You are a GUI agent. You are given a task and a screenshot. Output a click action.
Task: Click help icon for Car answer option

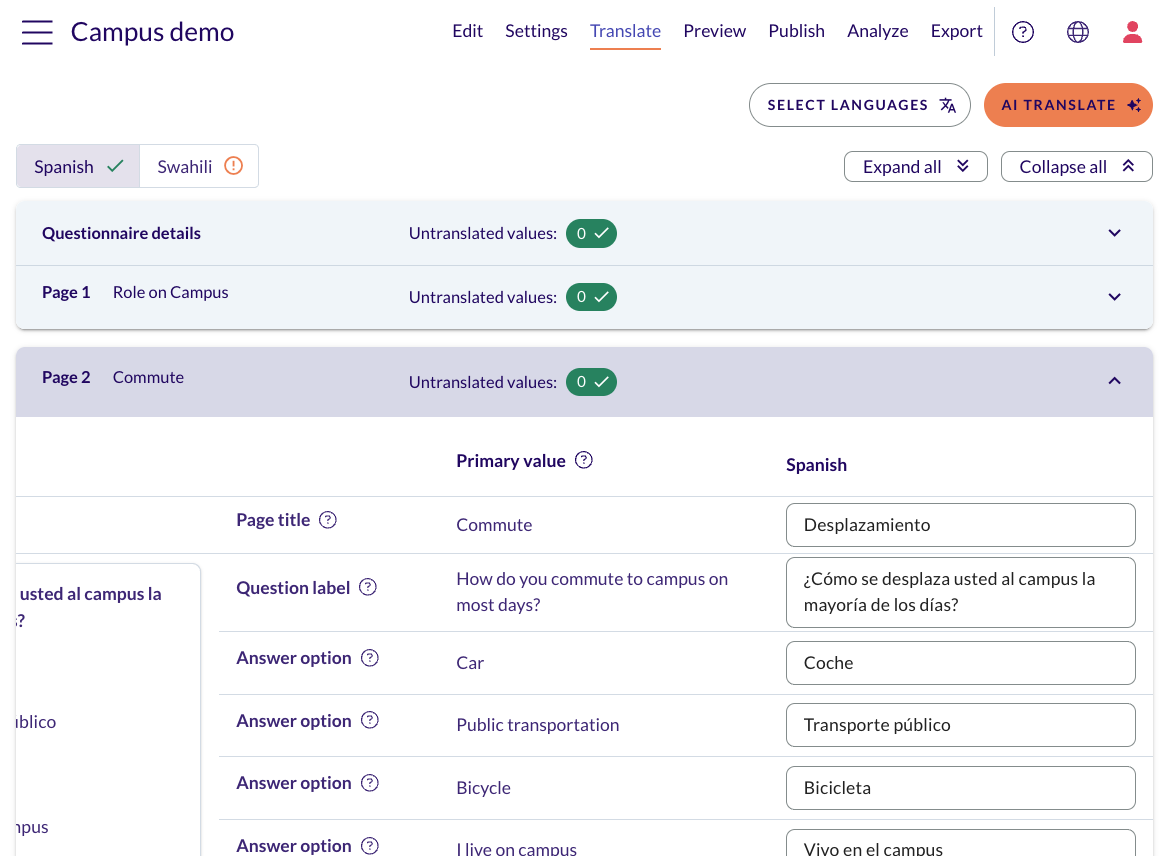coord(369,658)
